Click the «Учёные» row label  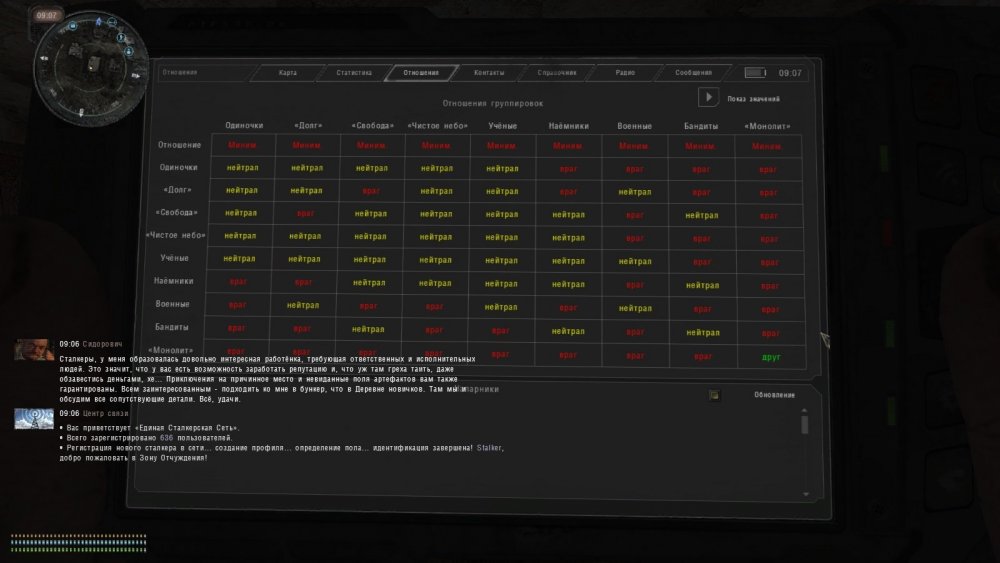click(x=174, y=258)
